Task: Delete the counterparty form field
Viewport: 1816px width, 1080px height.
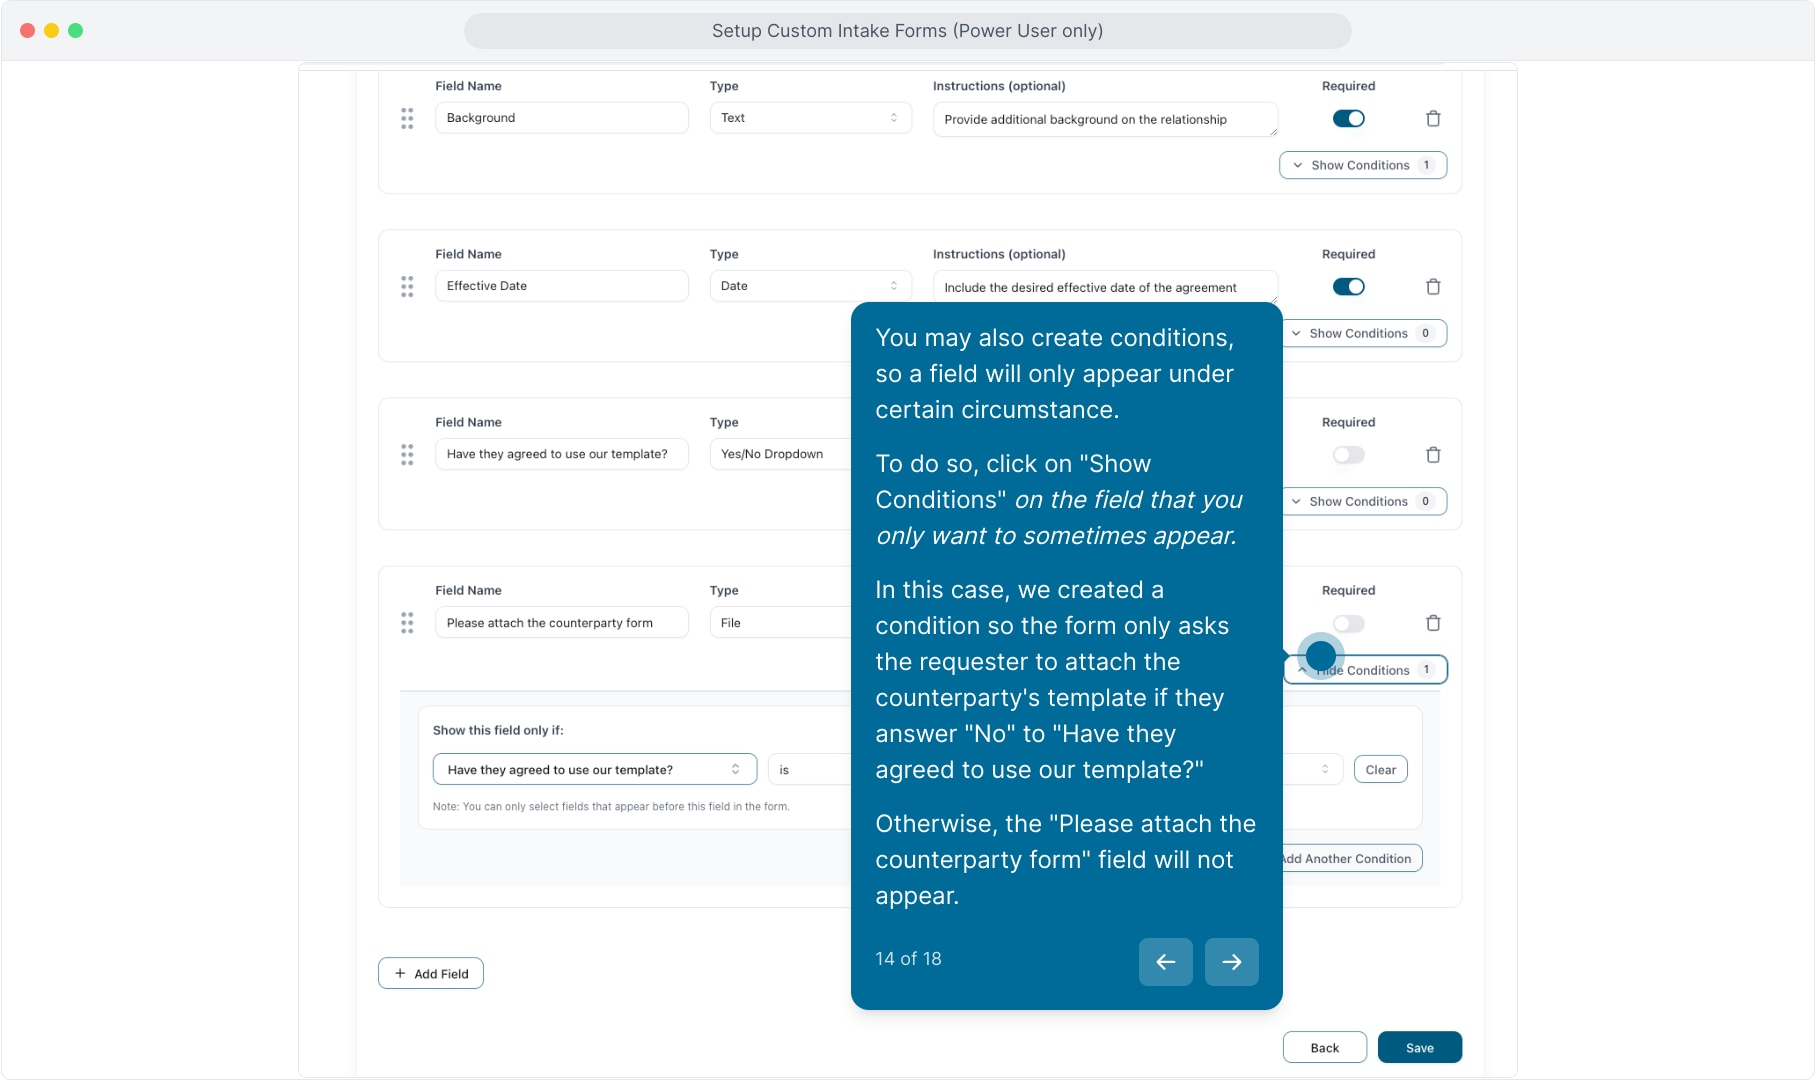Action: pos(1433,623)
